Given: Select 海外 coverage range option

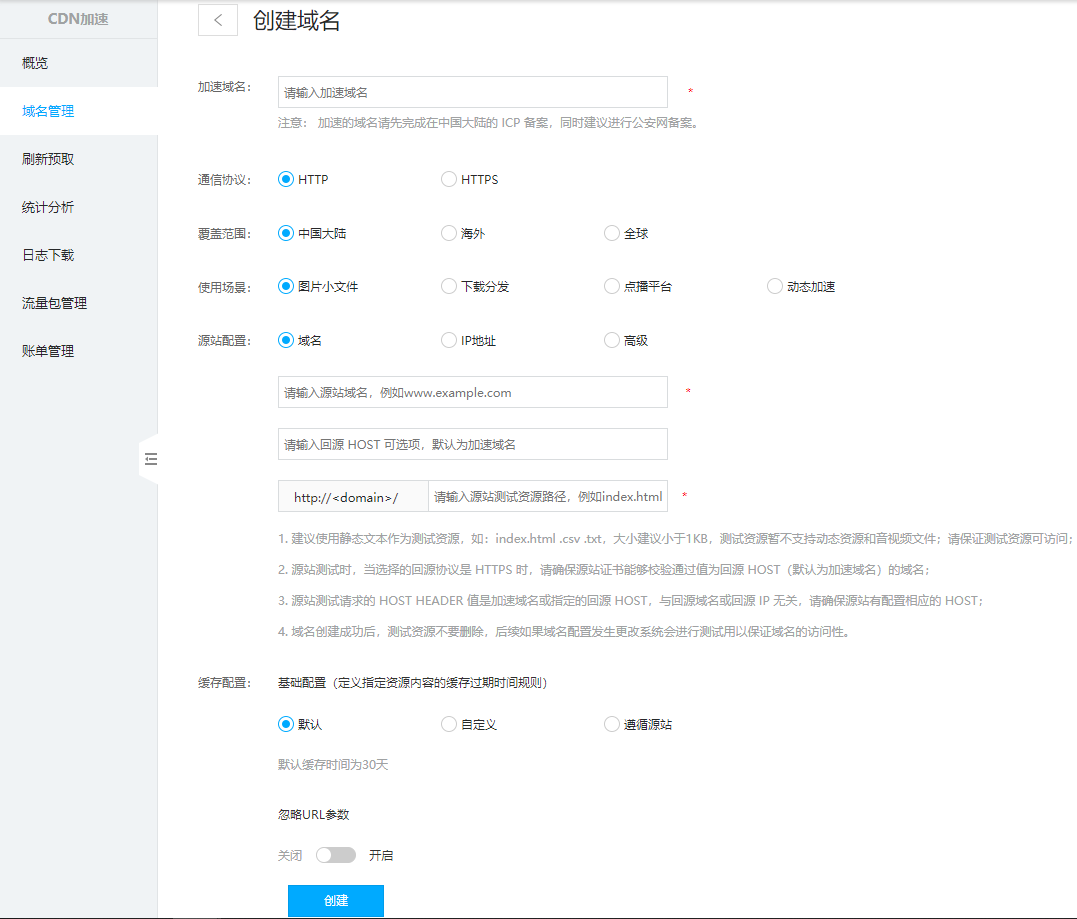Looking at the screenshot, I should pyautogui.click(x=449, y=233).
